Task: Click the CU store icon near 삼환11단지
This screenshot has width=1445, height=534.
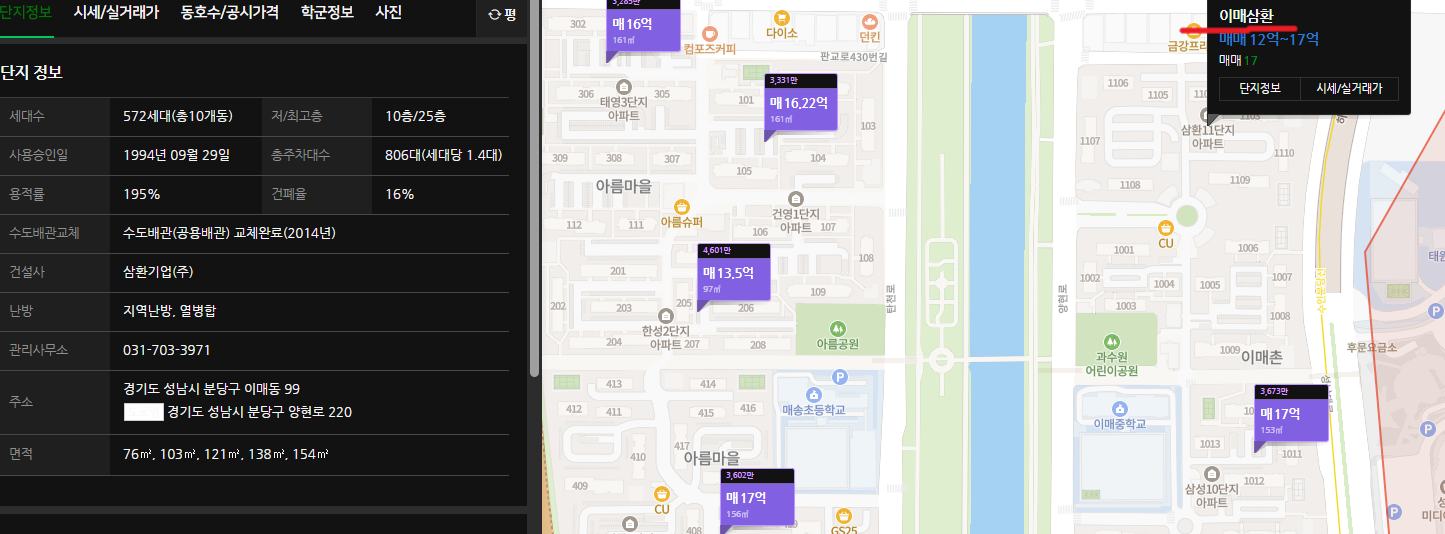Action: [x=1165, y=228]
